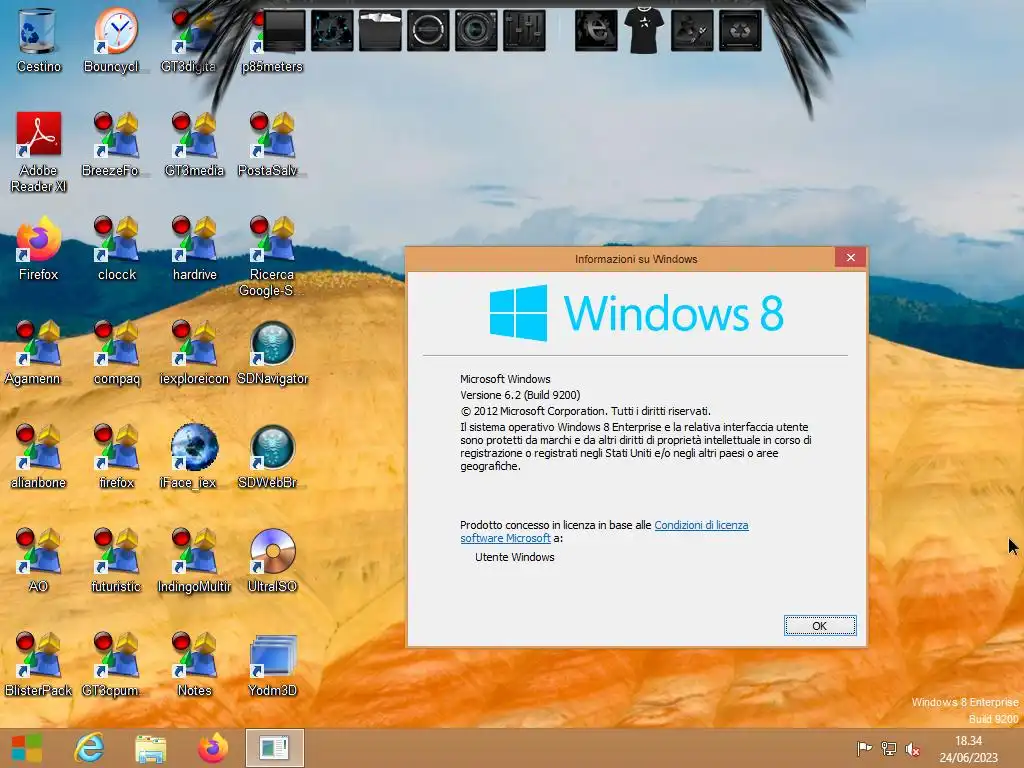1024x768 pixels.
Task: Open the Action Center flag icon
Action: (864, 748)
